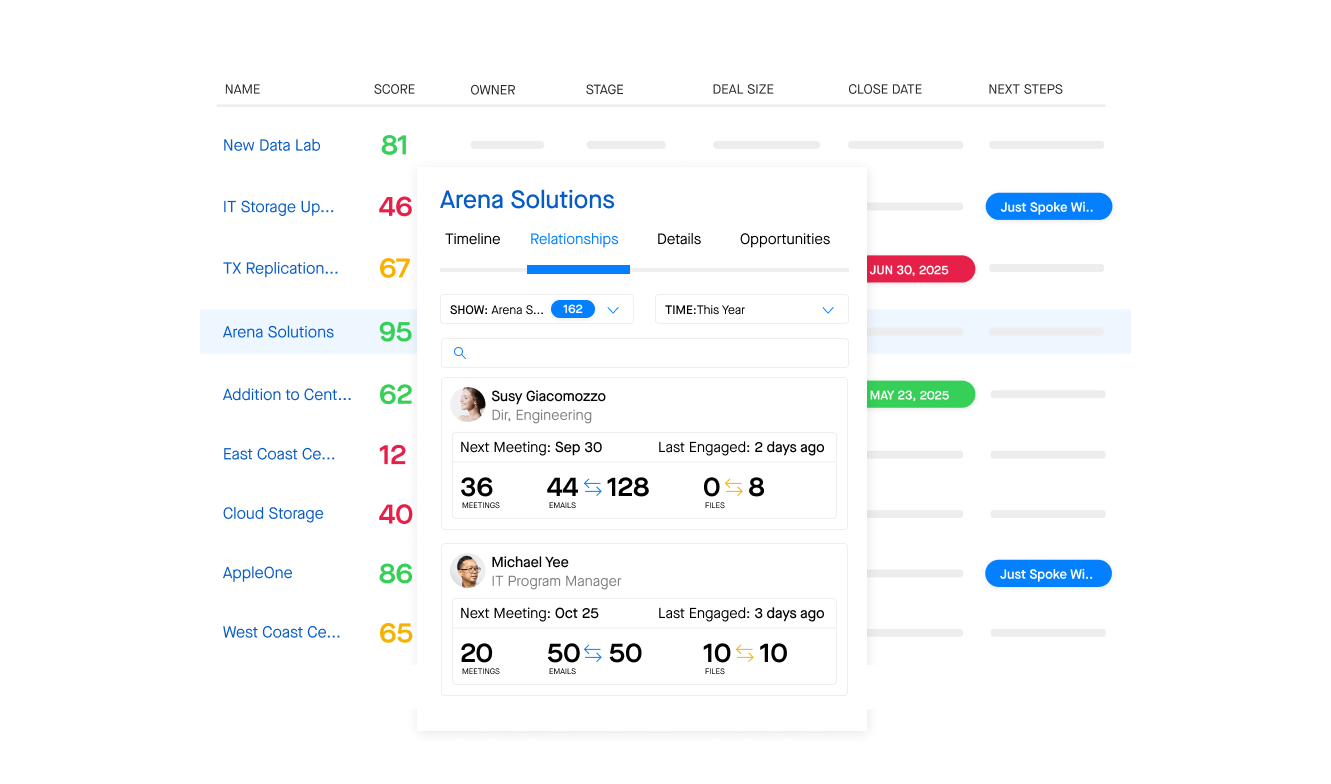Screen dimensions: 1331x784
Task: Go to the Opportunities tab
Action: point(785,239)
